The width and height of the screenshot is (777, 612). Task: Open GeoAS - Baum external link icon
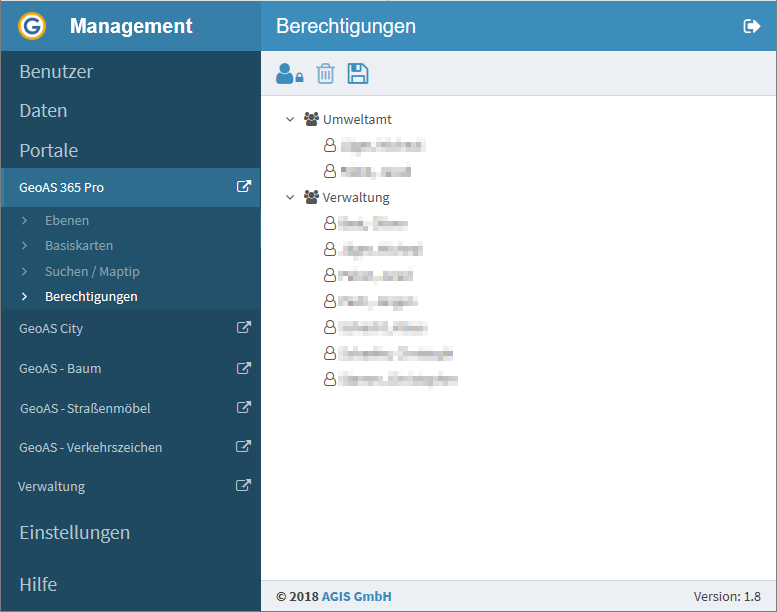pyautogui.click(x=243, y=368)
